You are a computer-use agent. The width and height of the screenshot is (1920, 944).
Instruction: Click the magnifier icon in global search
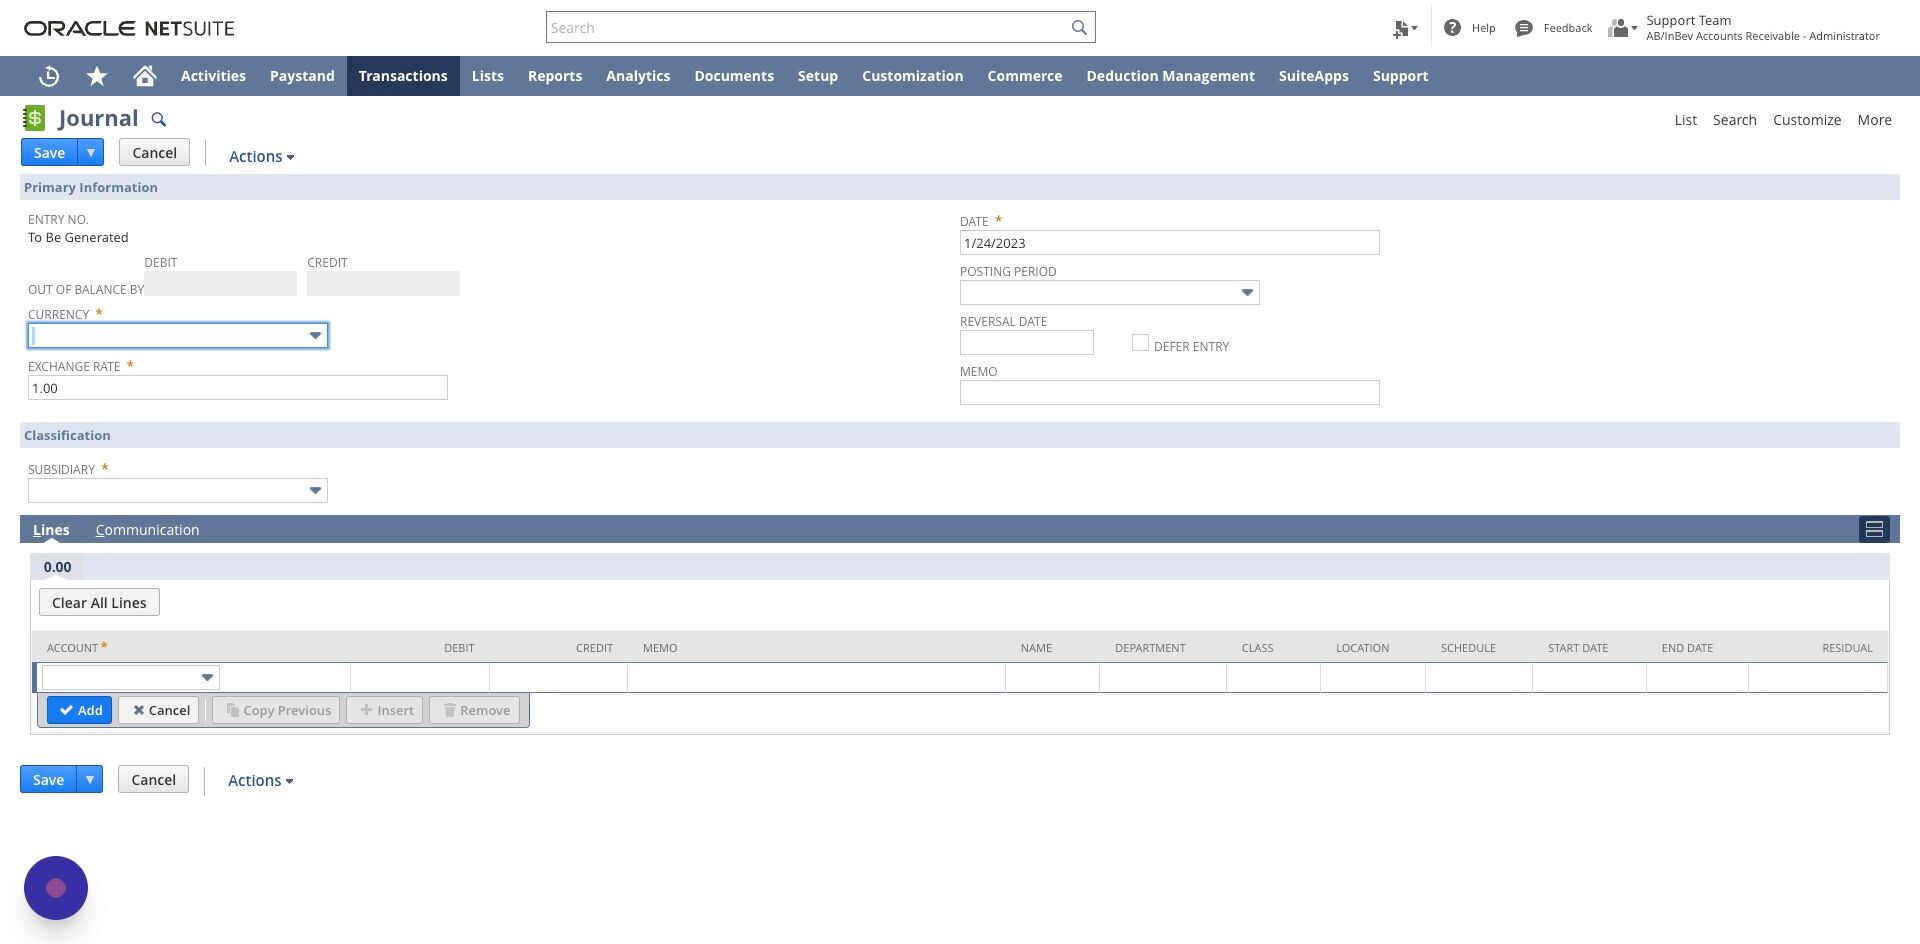(1079, 27)
